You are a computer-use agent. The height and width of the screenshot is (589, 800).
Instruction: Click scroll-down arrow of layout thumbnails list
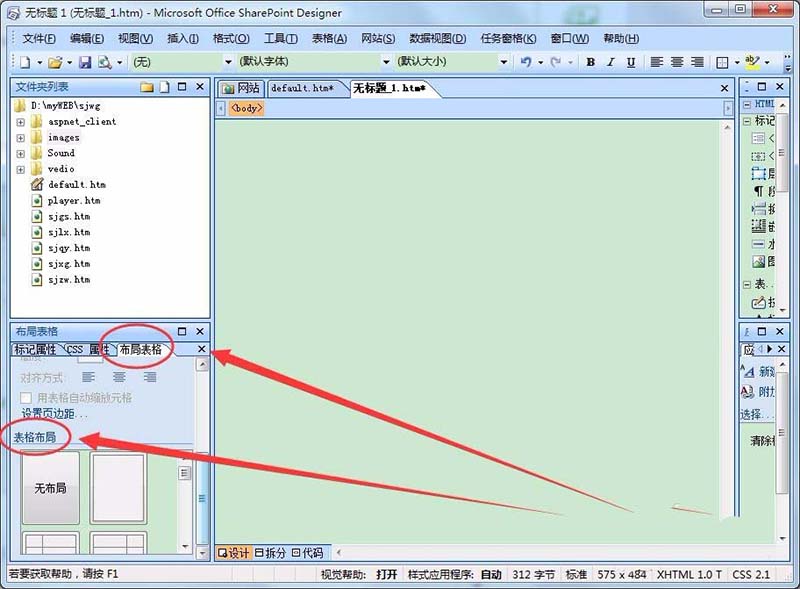pos(185,547)
